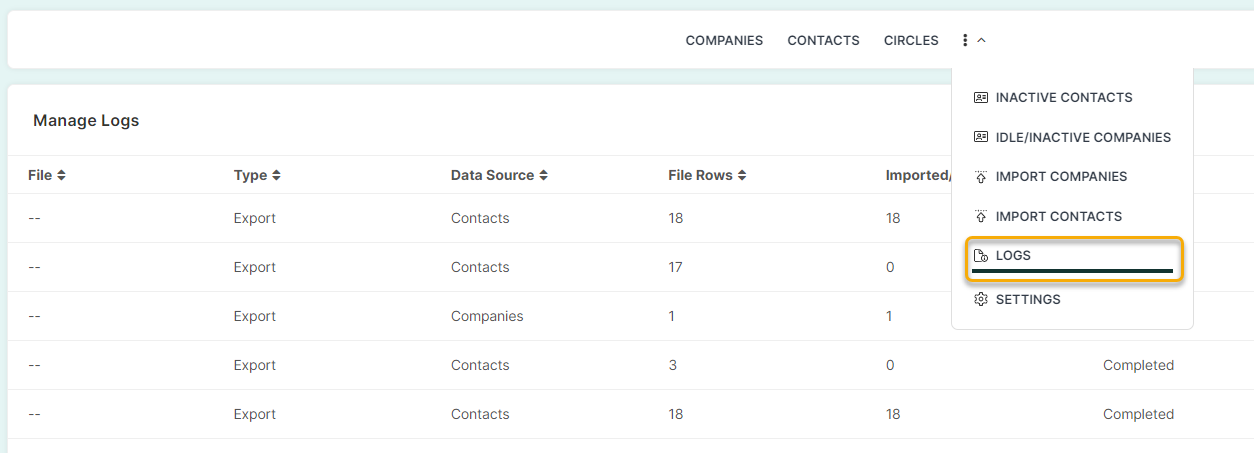This screenshot has height=453, width=1254.
Task: Collapse the menu with the chevron arrow
Action: pyautogui.click(x=981, y=41)
